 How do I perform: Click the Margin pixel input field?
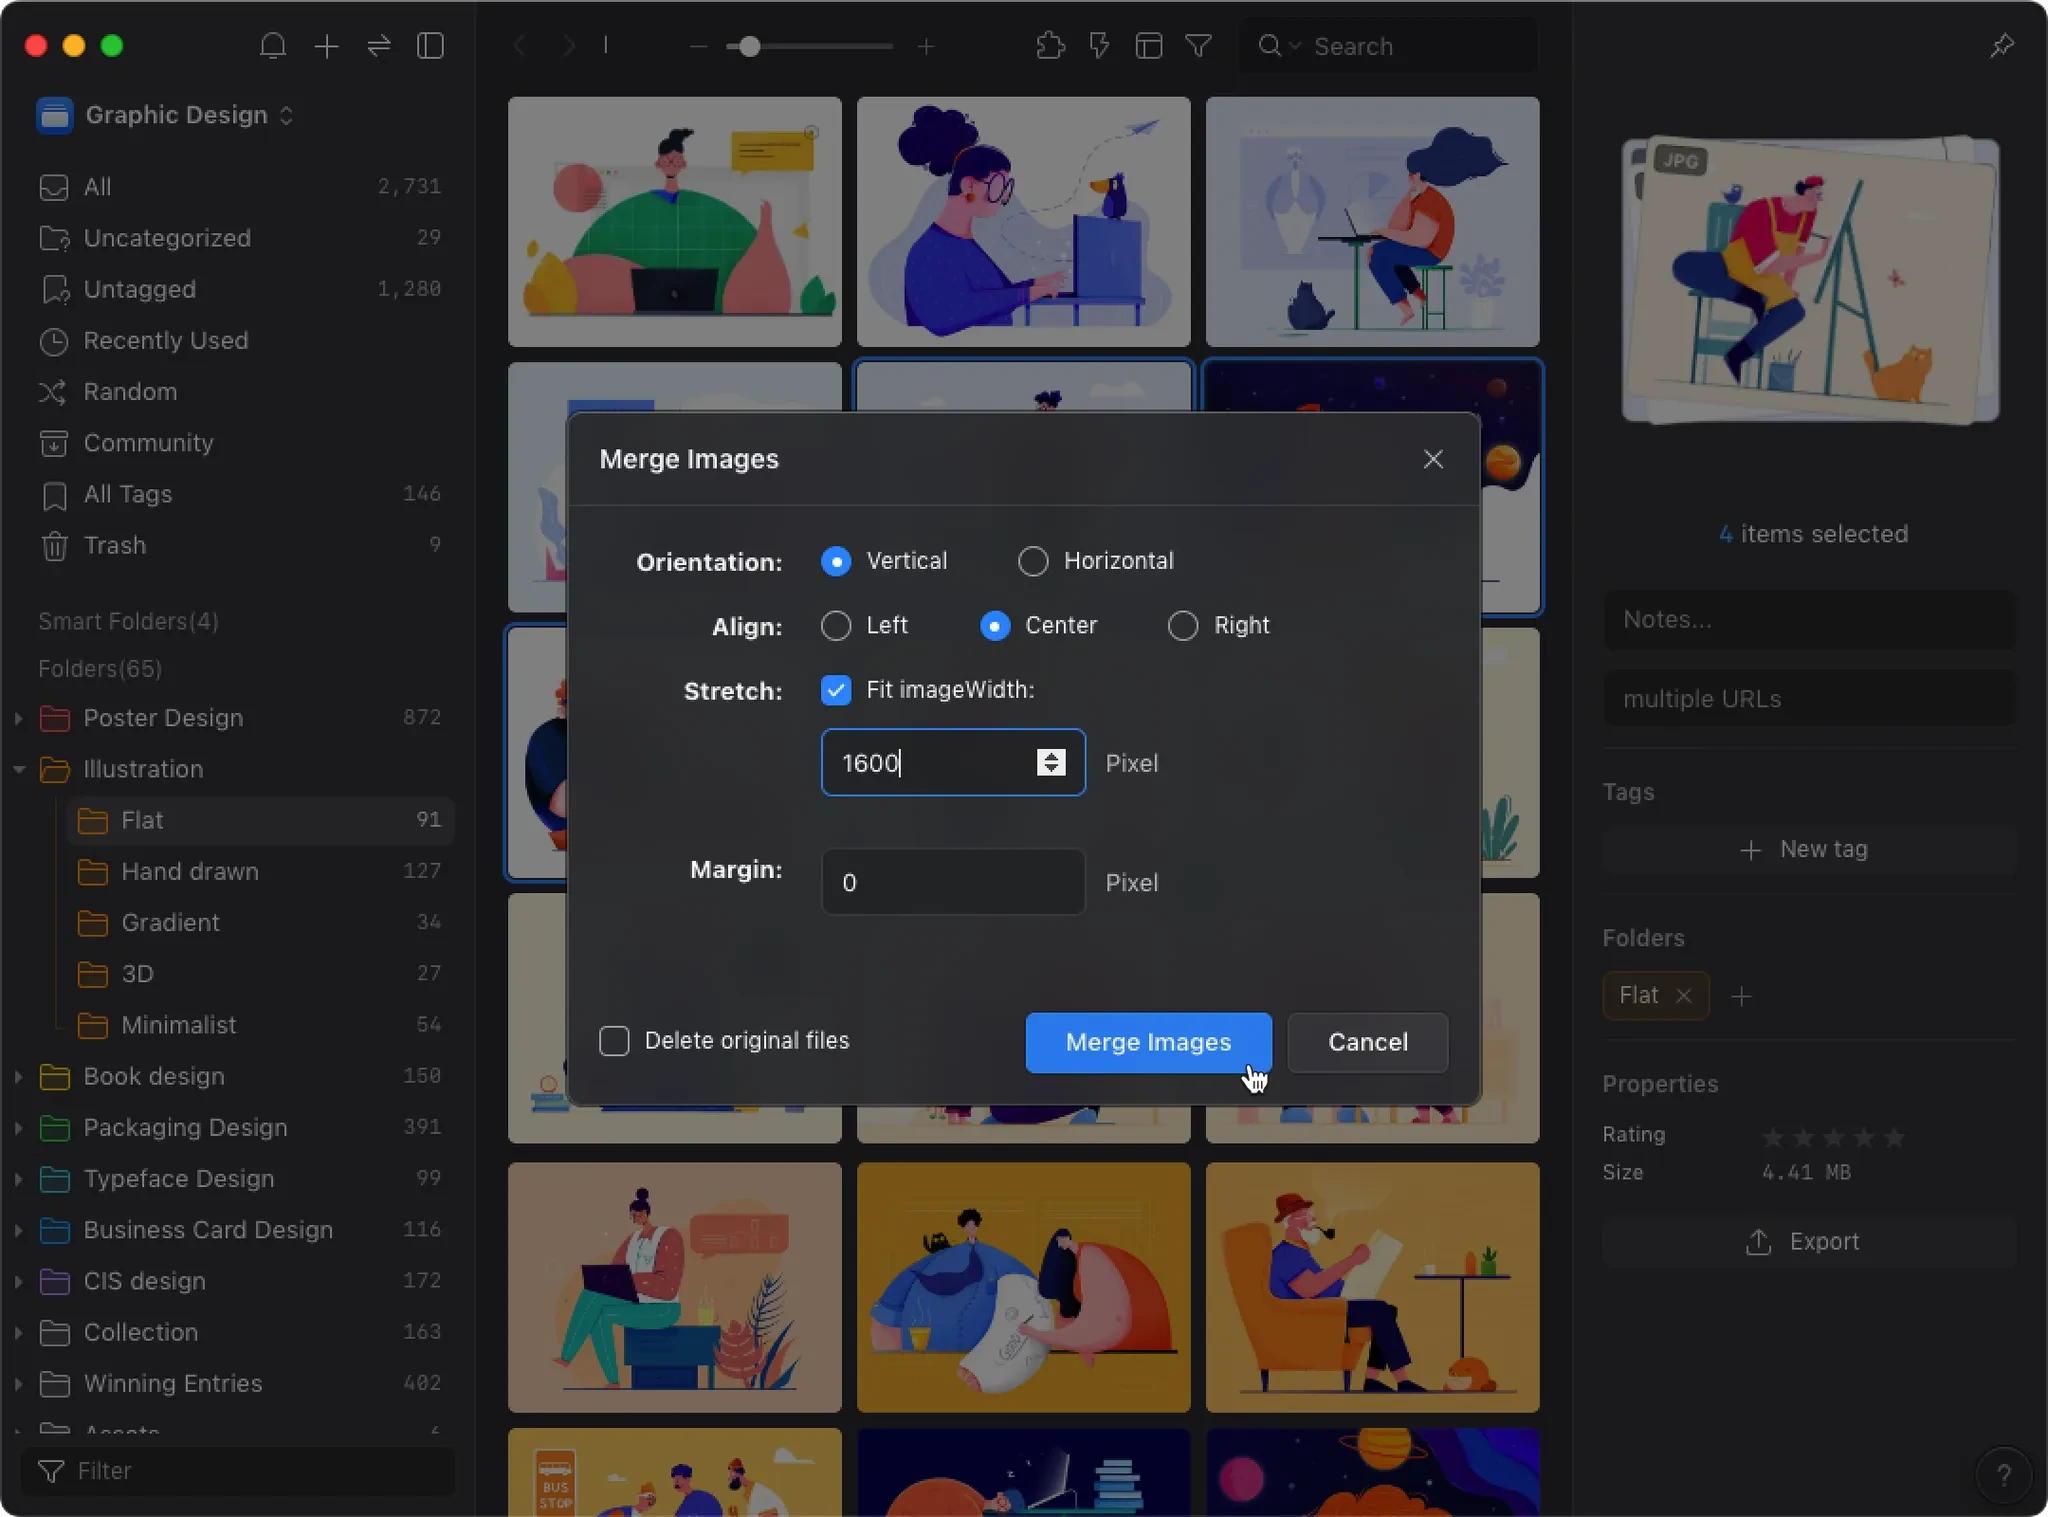[953, 882]
